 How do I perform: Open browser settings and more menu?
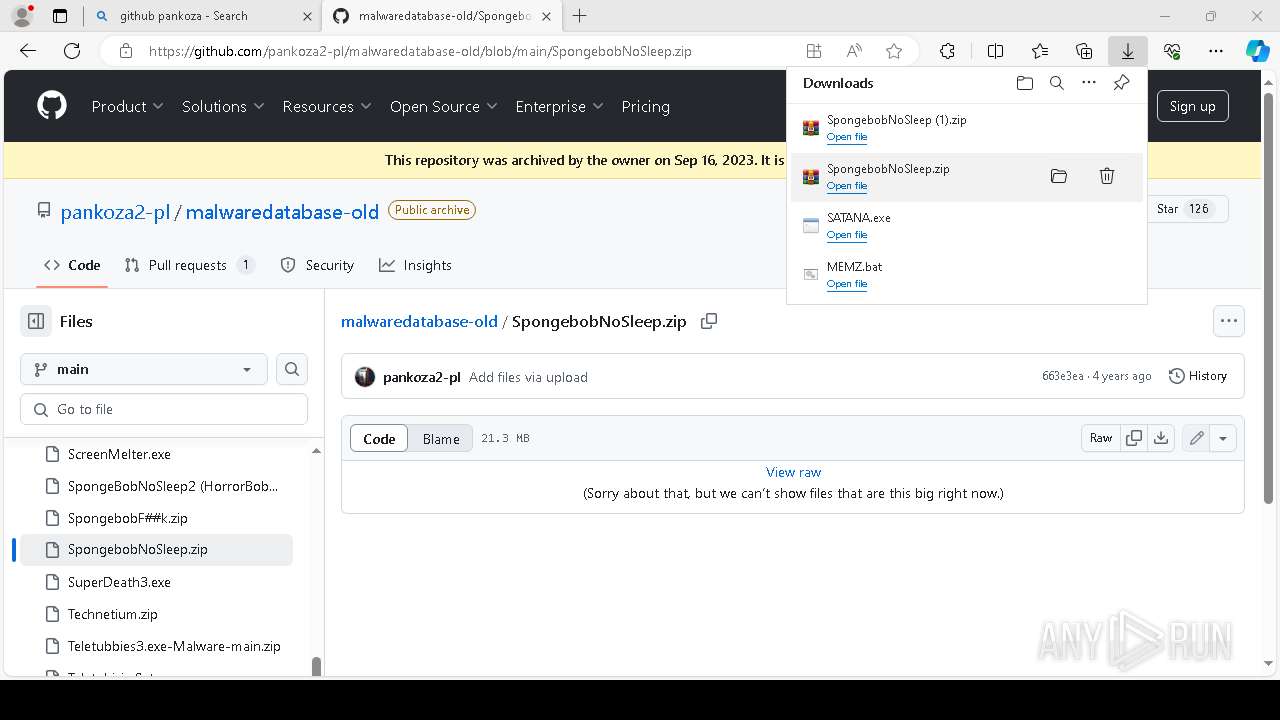click(x=1216, y=51)
